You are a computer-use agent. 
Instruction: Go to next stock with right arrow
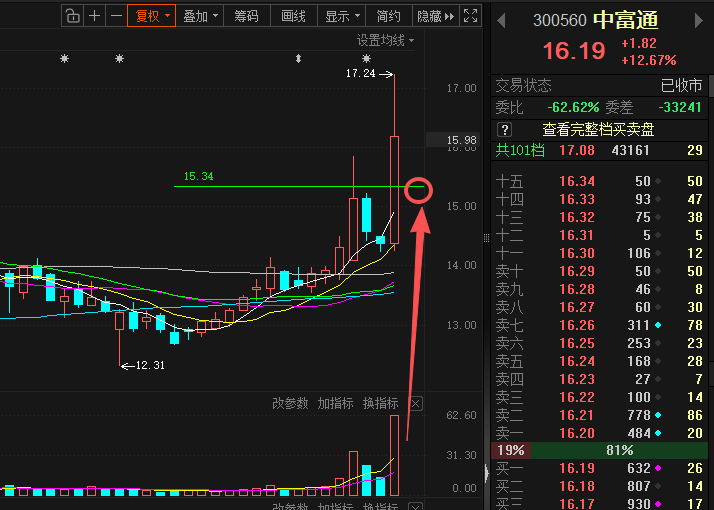click(699, 20)
